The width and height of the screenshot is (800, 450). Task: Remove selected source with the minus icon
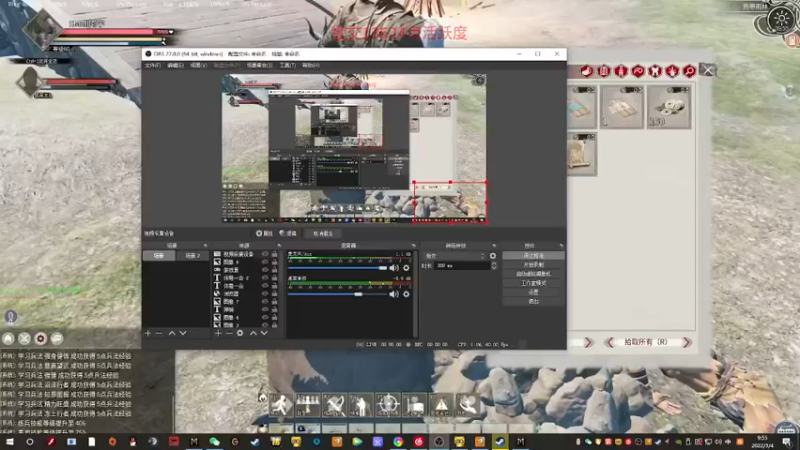(x=229, y=333)
